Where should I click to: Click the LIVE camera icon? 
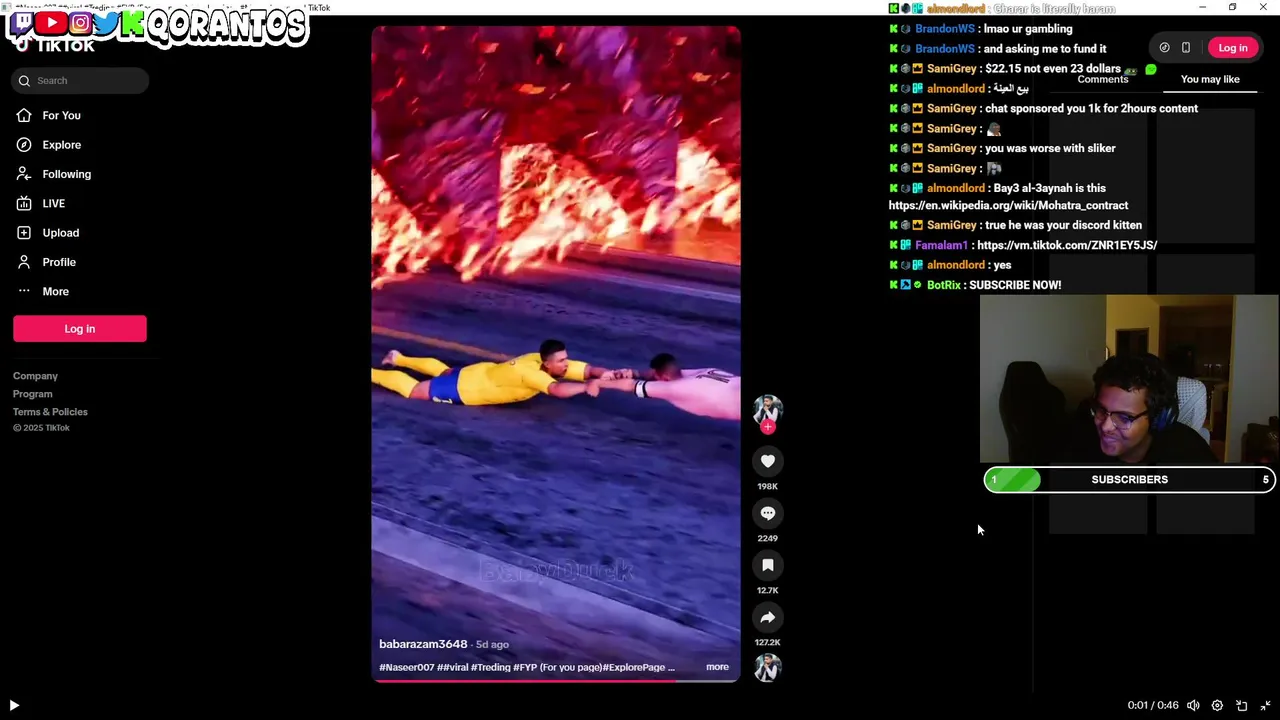click(24, 203)
